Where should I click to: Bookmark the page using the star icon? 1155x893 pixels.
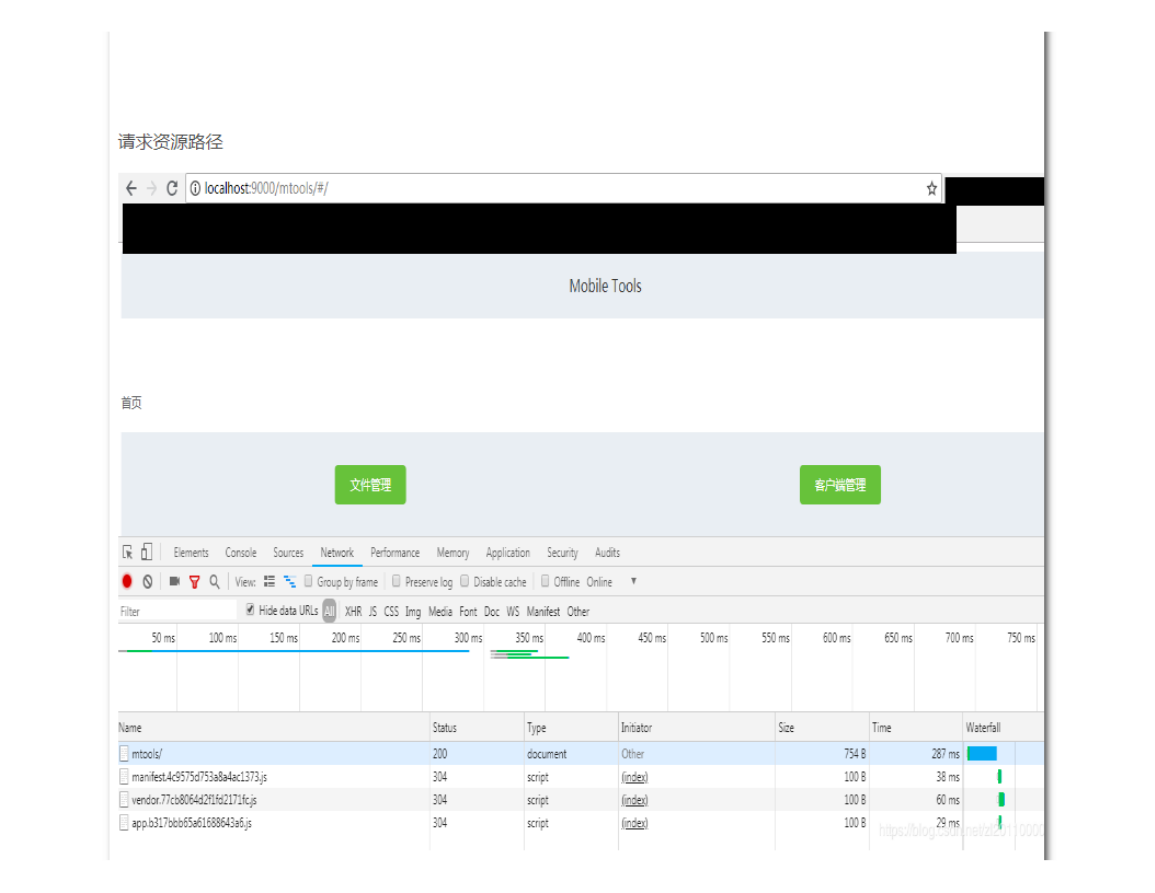pos(932,189)
